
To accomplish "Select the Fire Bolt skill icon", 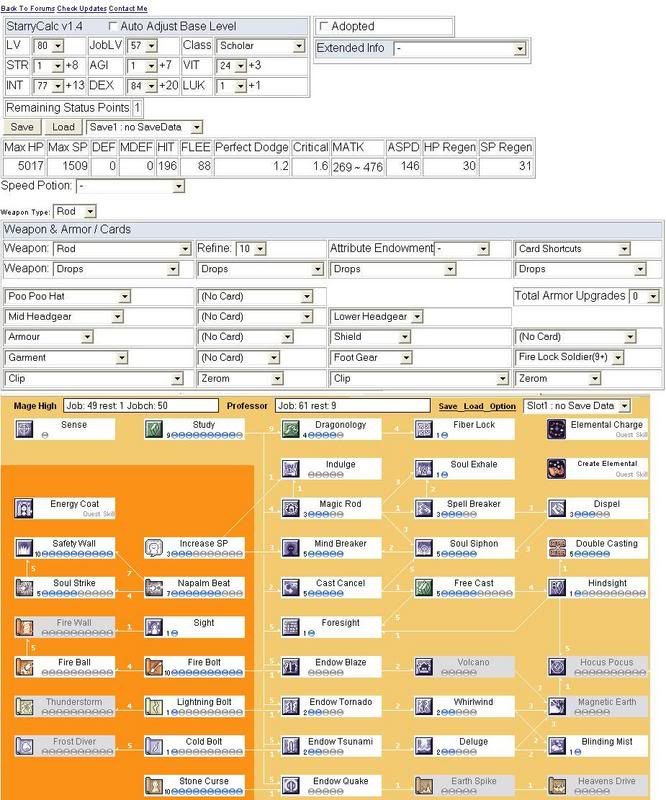I will pos(155,666).
